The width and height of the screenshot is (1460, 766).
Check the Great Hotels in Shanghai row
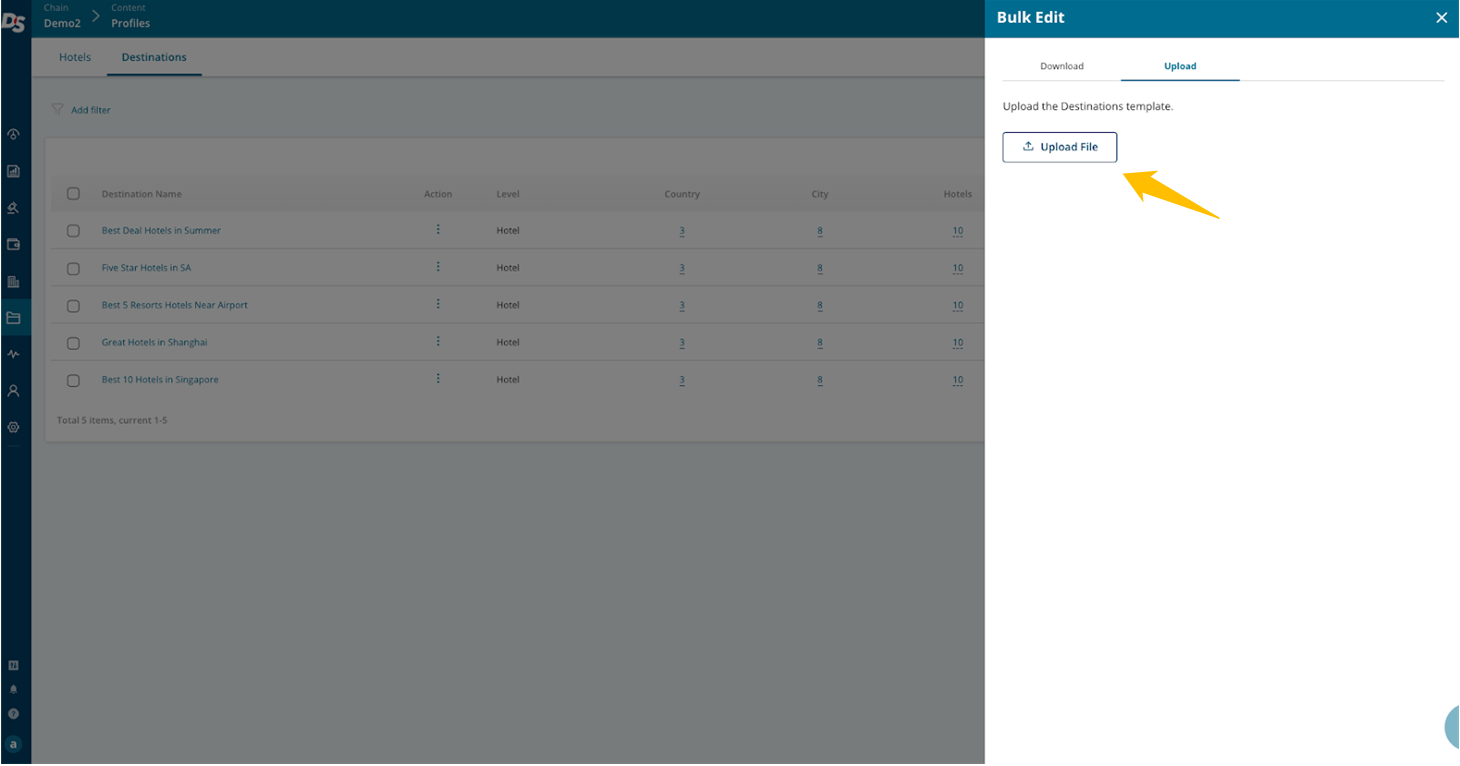[73, 343]
